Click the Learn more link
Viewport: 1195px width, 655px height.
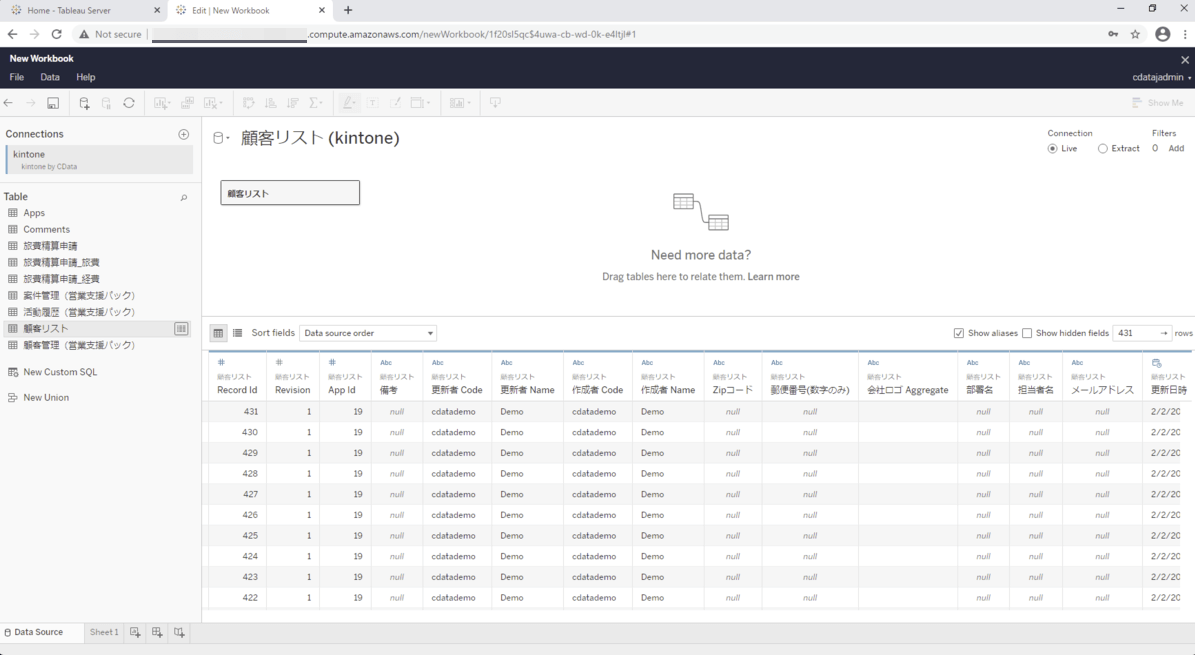point(773,277)
